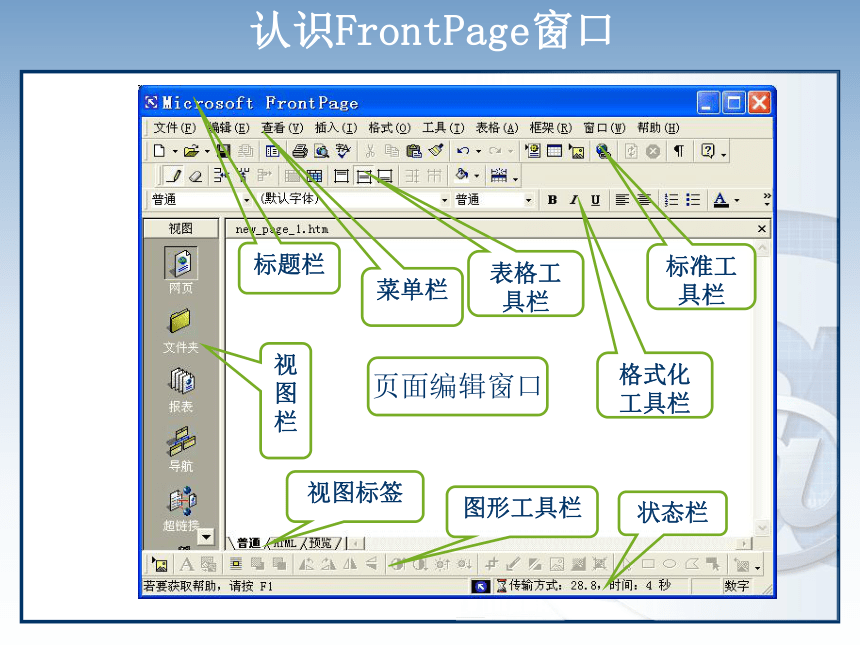Click the Undo arrow icon
The width and height of the screenshot is (860, 645).
[463, 151]
